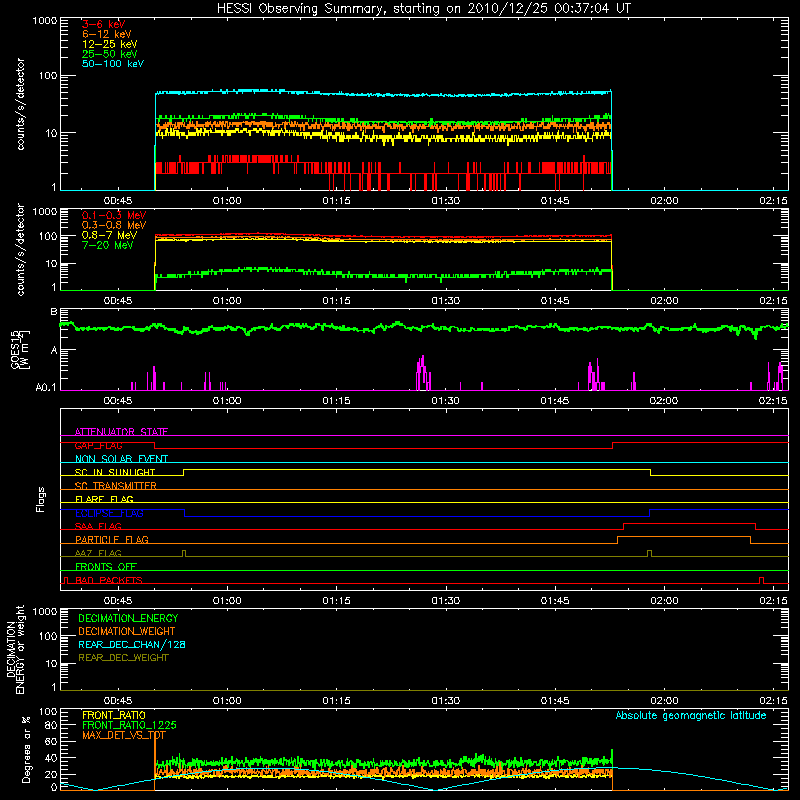Select the 12-25 keV legend label

(x=109, y=44)
